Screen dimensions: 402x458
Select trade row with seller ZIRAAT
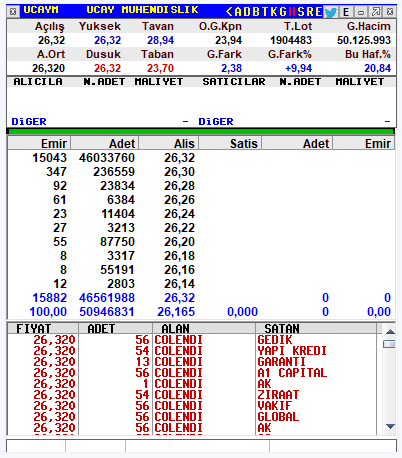[192, 395]
